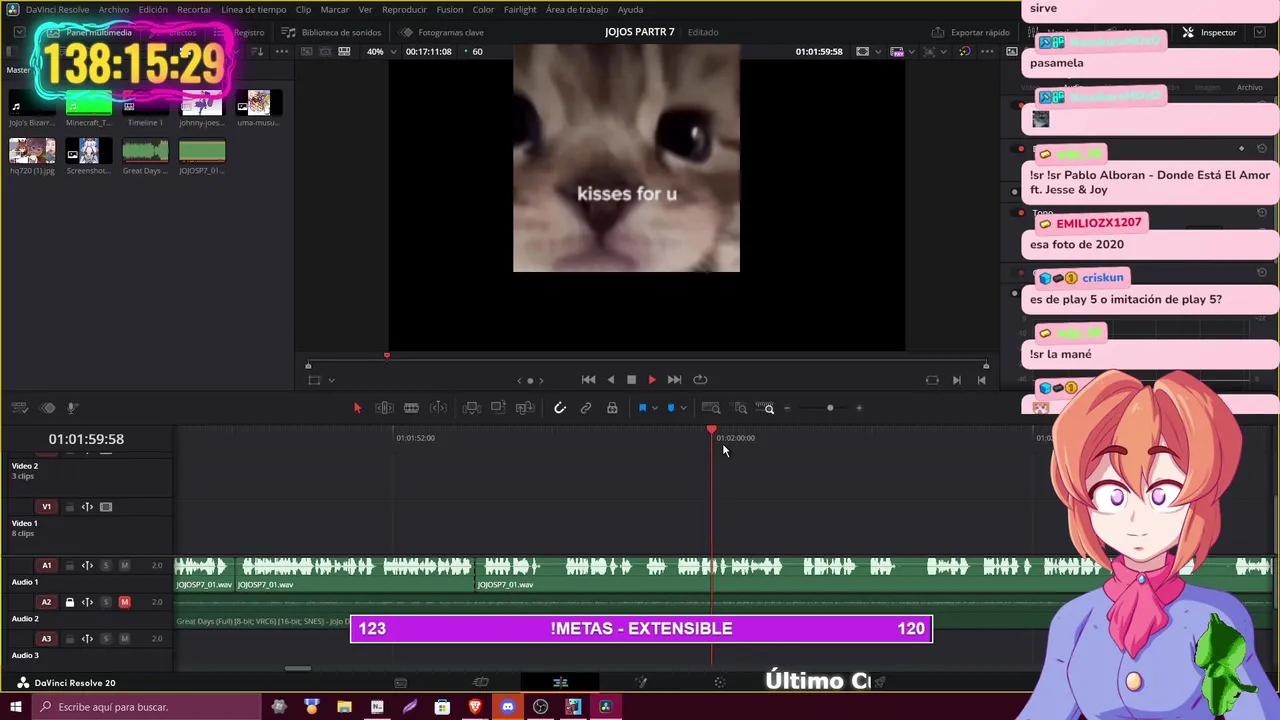Switch to the Edit page icon
This screenshot has width=1280, height=720.
pyautogui.click(x=560, y=682)
